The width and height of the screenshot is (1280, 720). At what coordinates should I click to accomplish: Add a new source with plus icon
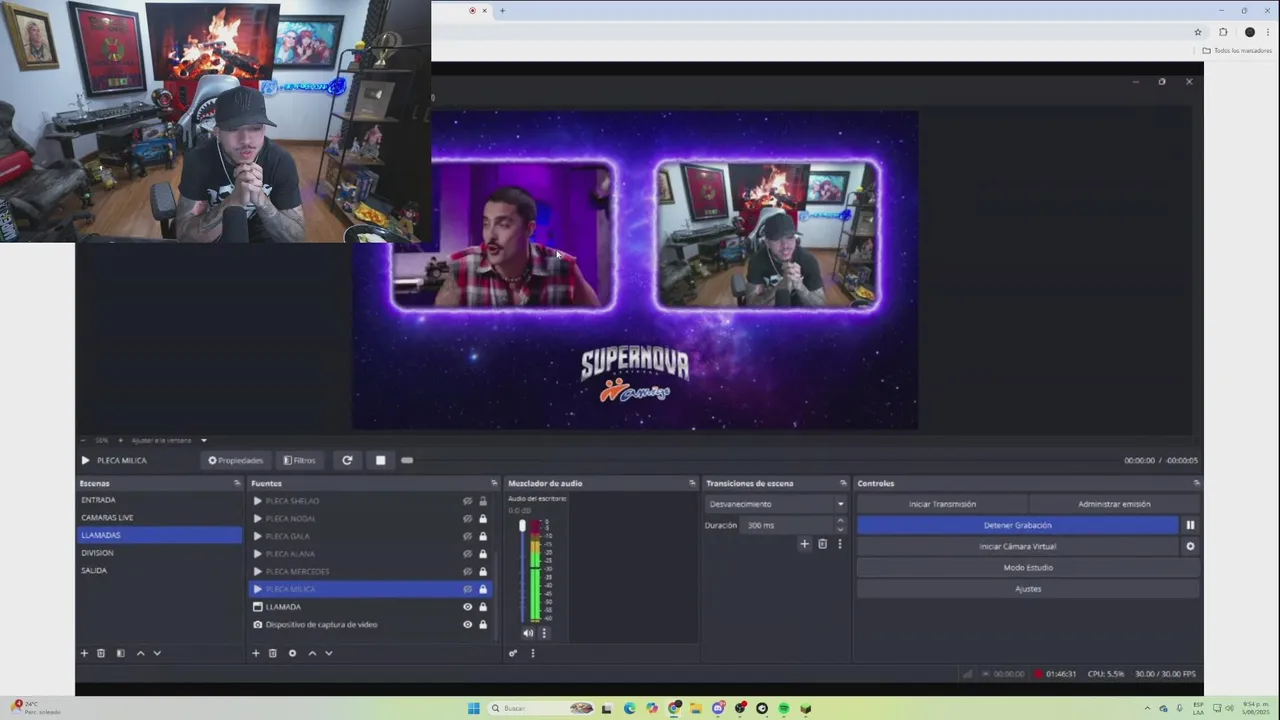pyautogui.click(x=255, y=653)
